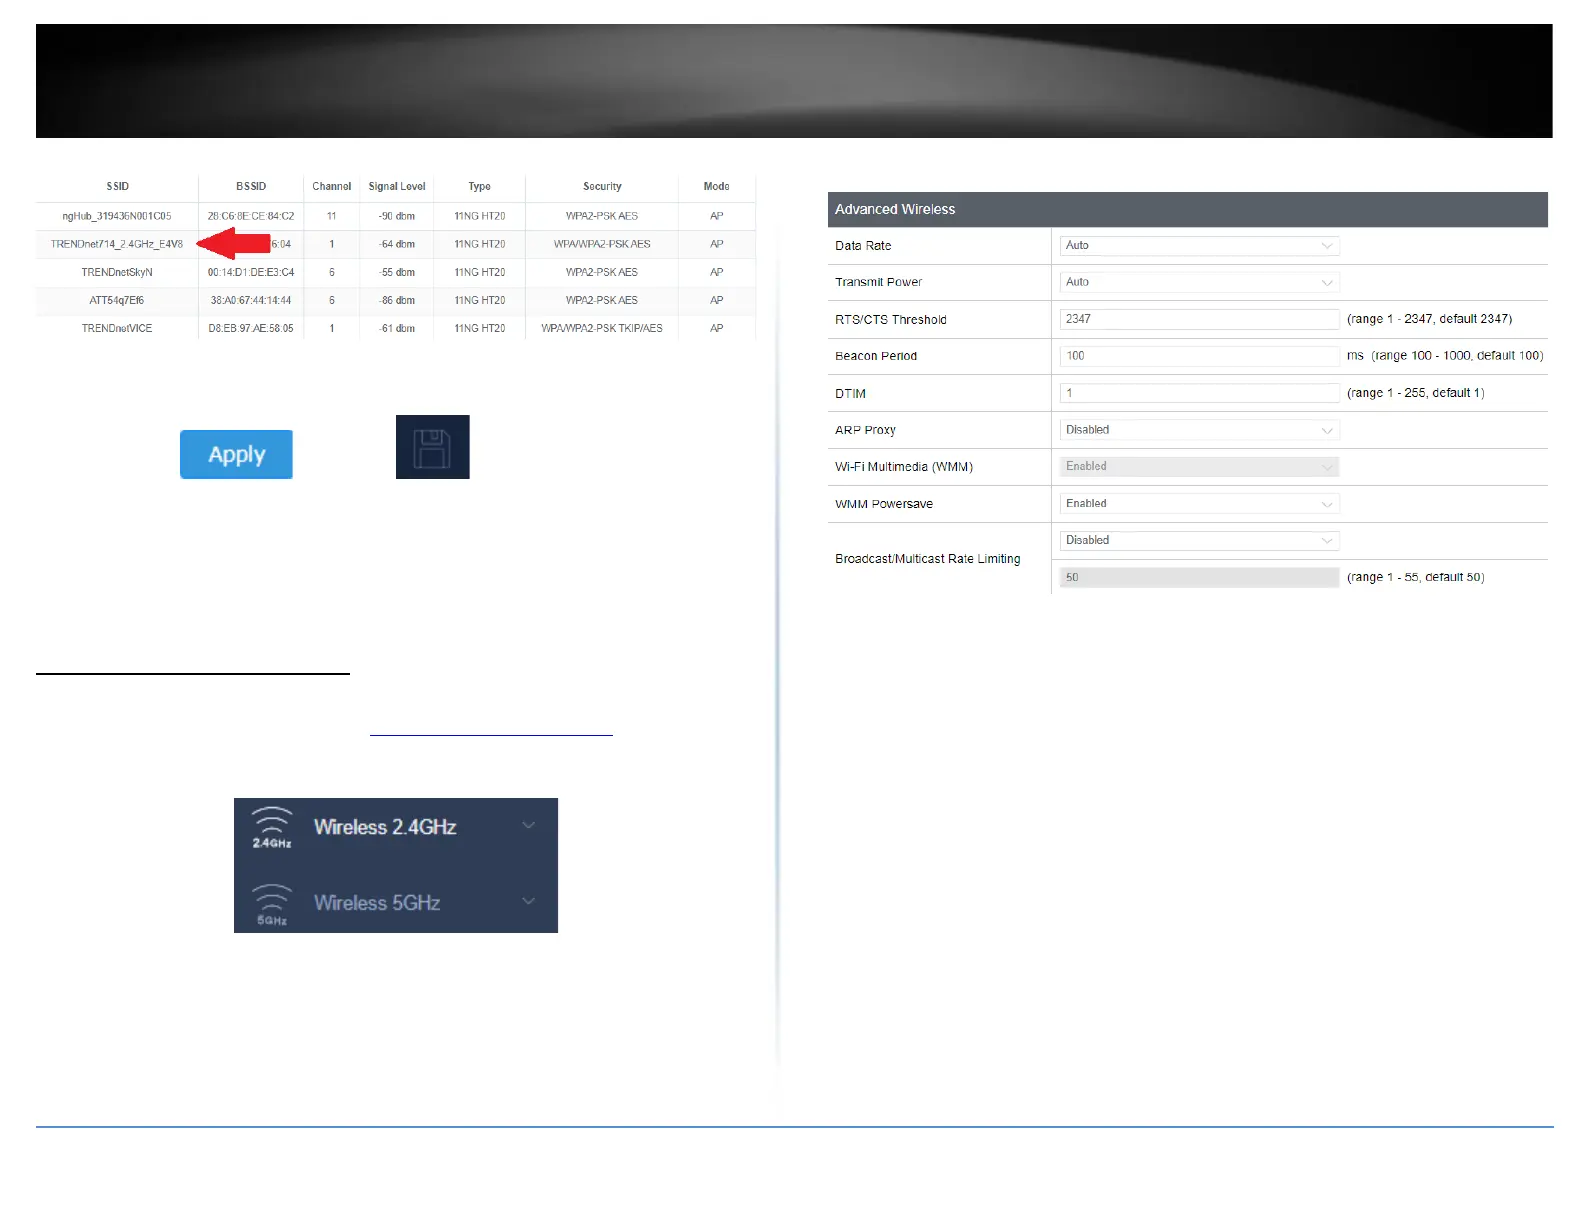Select the ATT54q7Ef6 SSID
The height and width of the screenshot is (1224, 1584).
tap(117, 300)
